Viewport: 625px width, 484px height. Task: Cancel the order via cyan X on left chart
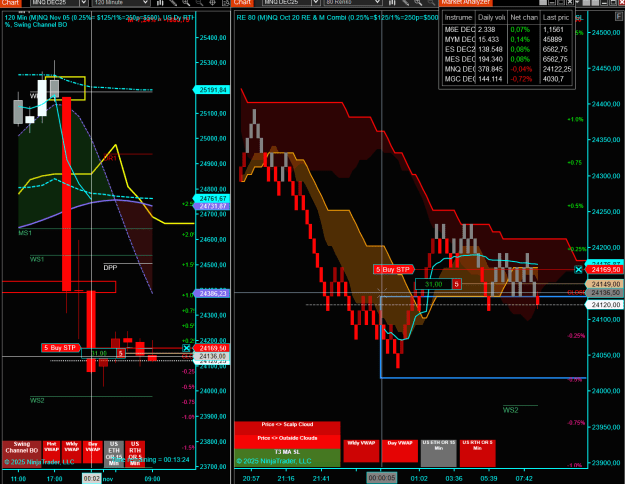click(x=186, y=348)
